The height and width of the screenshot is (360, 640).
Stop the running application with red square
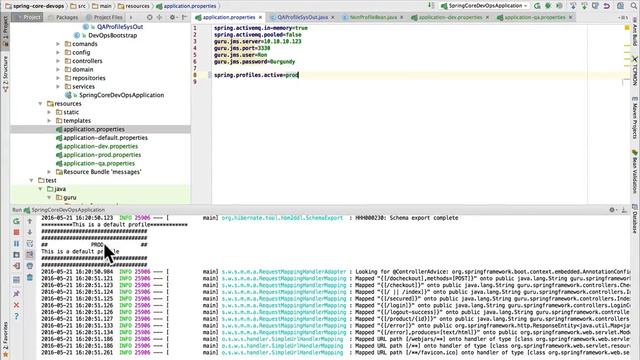pyautogui.click(x=16, y=232)
